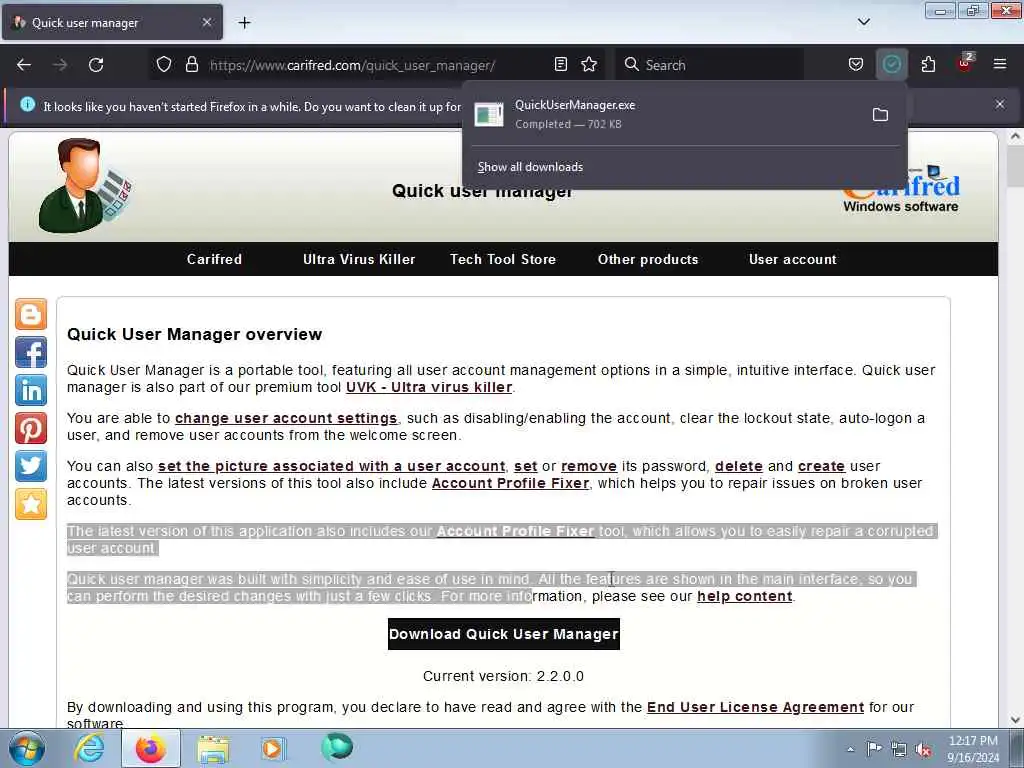Share the page on Twitter
The width and height of the screenshot is (1024, 768).
click(31, 466)
